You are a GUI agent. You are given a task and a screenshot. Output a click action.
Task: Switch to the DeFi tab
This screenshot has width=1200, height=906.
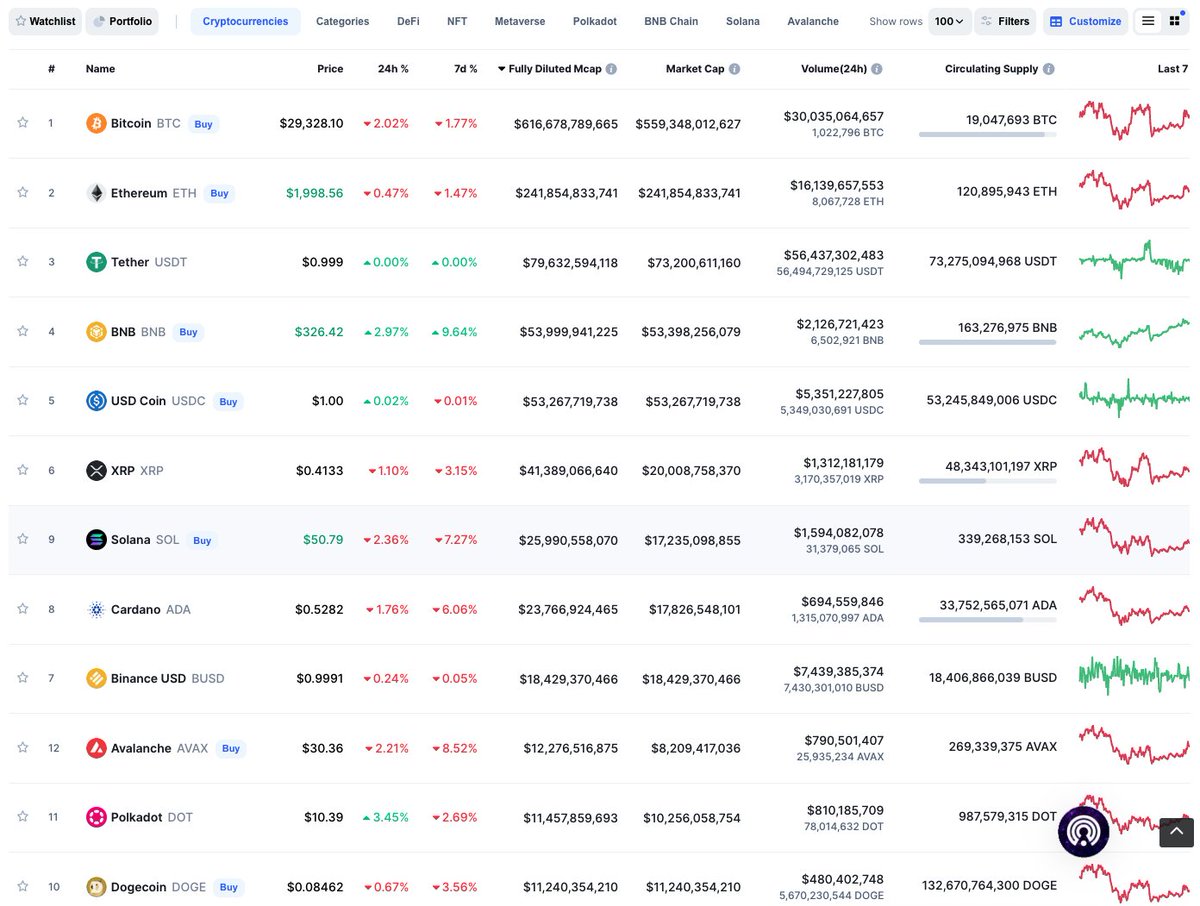click(408, 21)
